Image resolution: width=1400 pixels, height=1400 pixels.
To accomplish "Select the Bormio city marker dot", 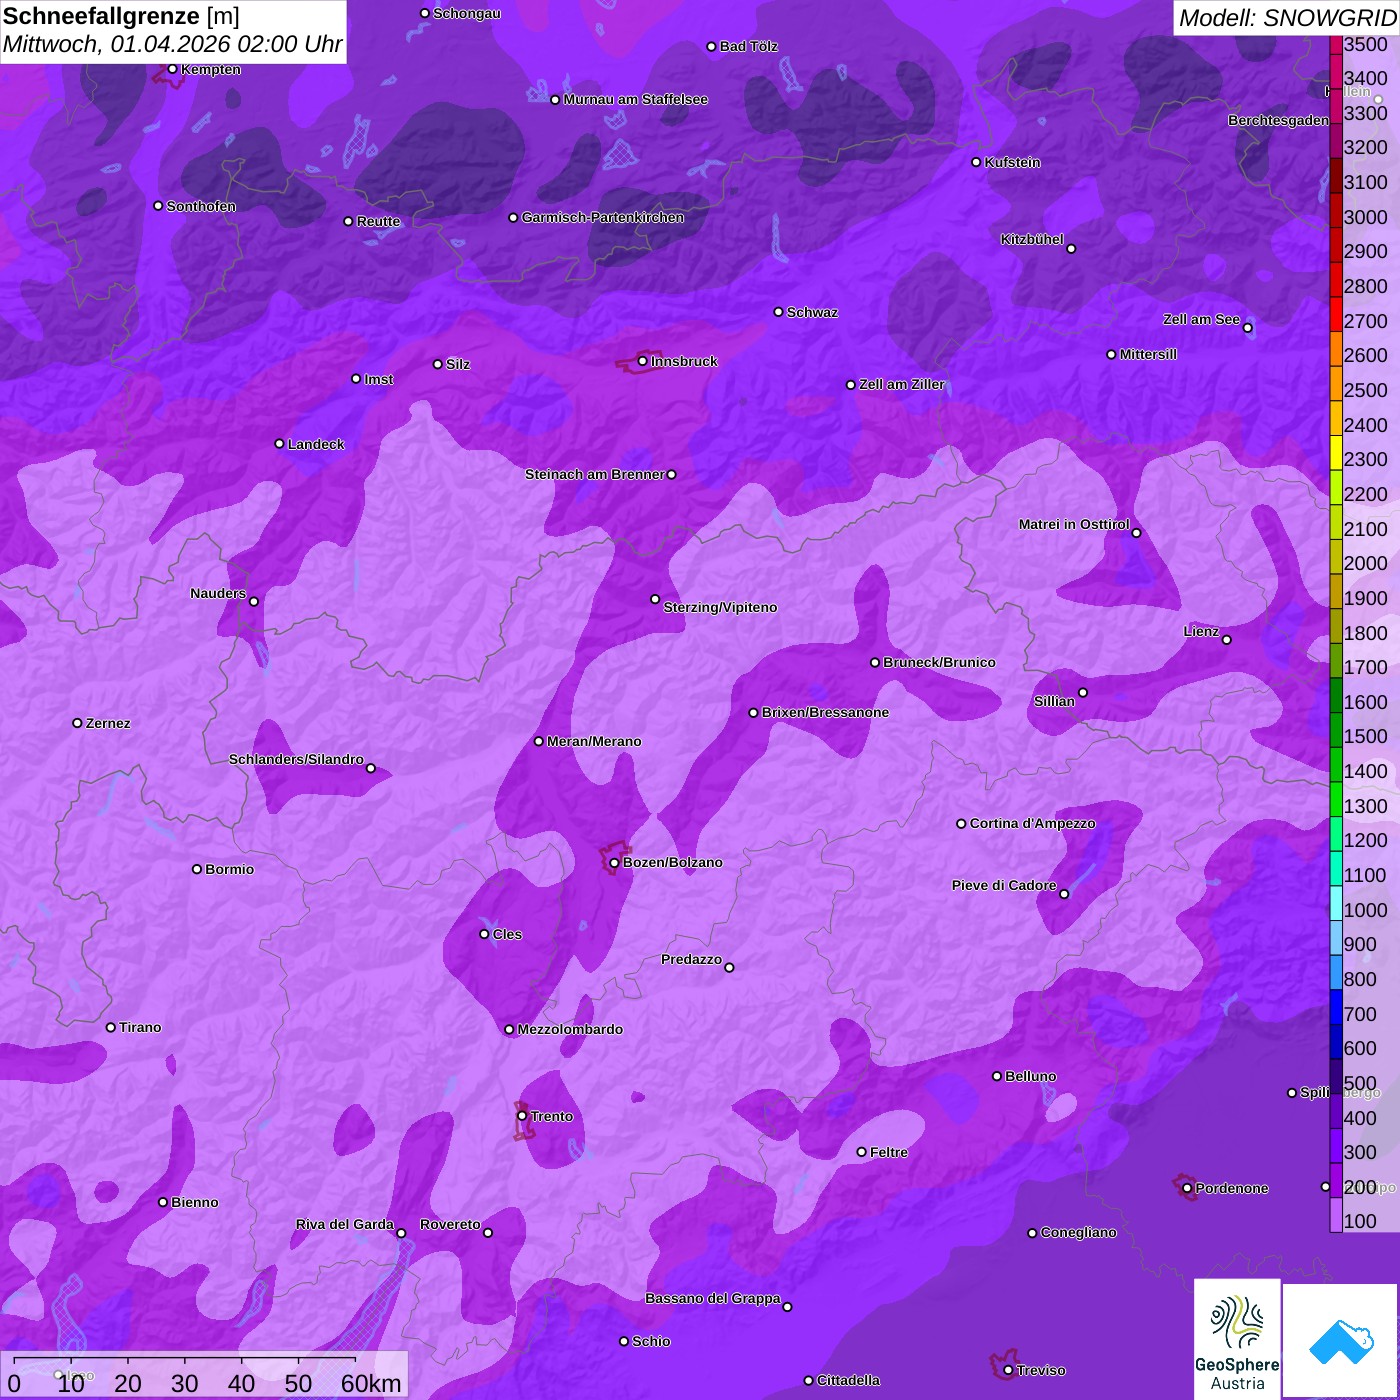I will [197, 869].
